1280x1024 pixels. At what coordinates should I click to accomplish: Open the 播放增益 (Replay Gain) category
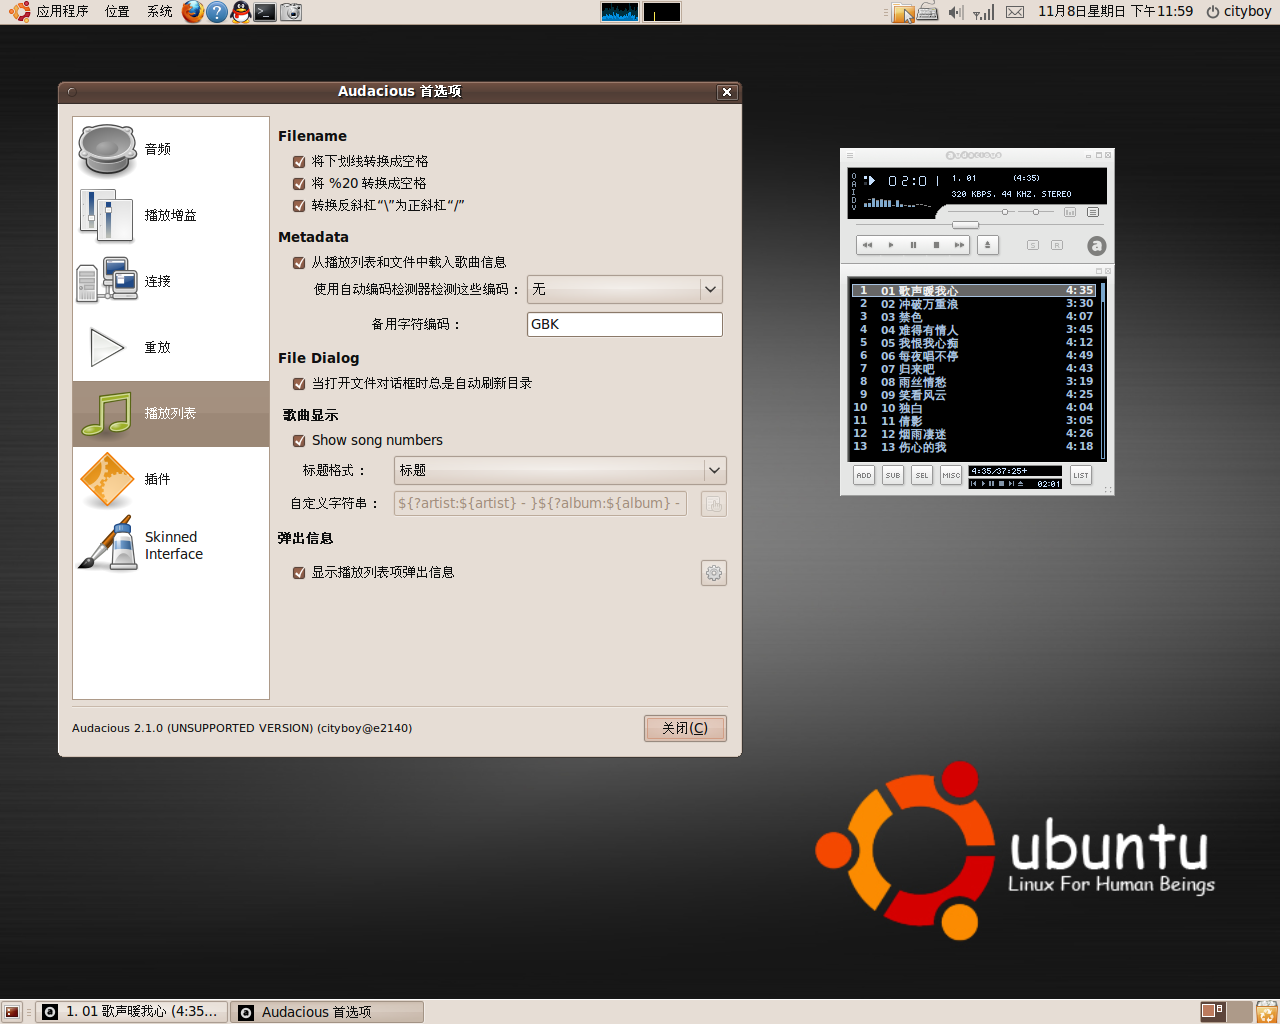[170, 215]
